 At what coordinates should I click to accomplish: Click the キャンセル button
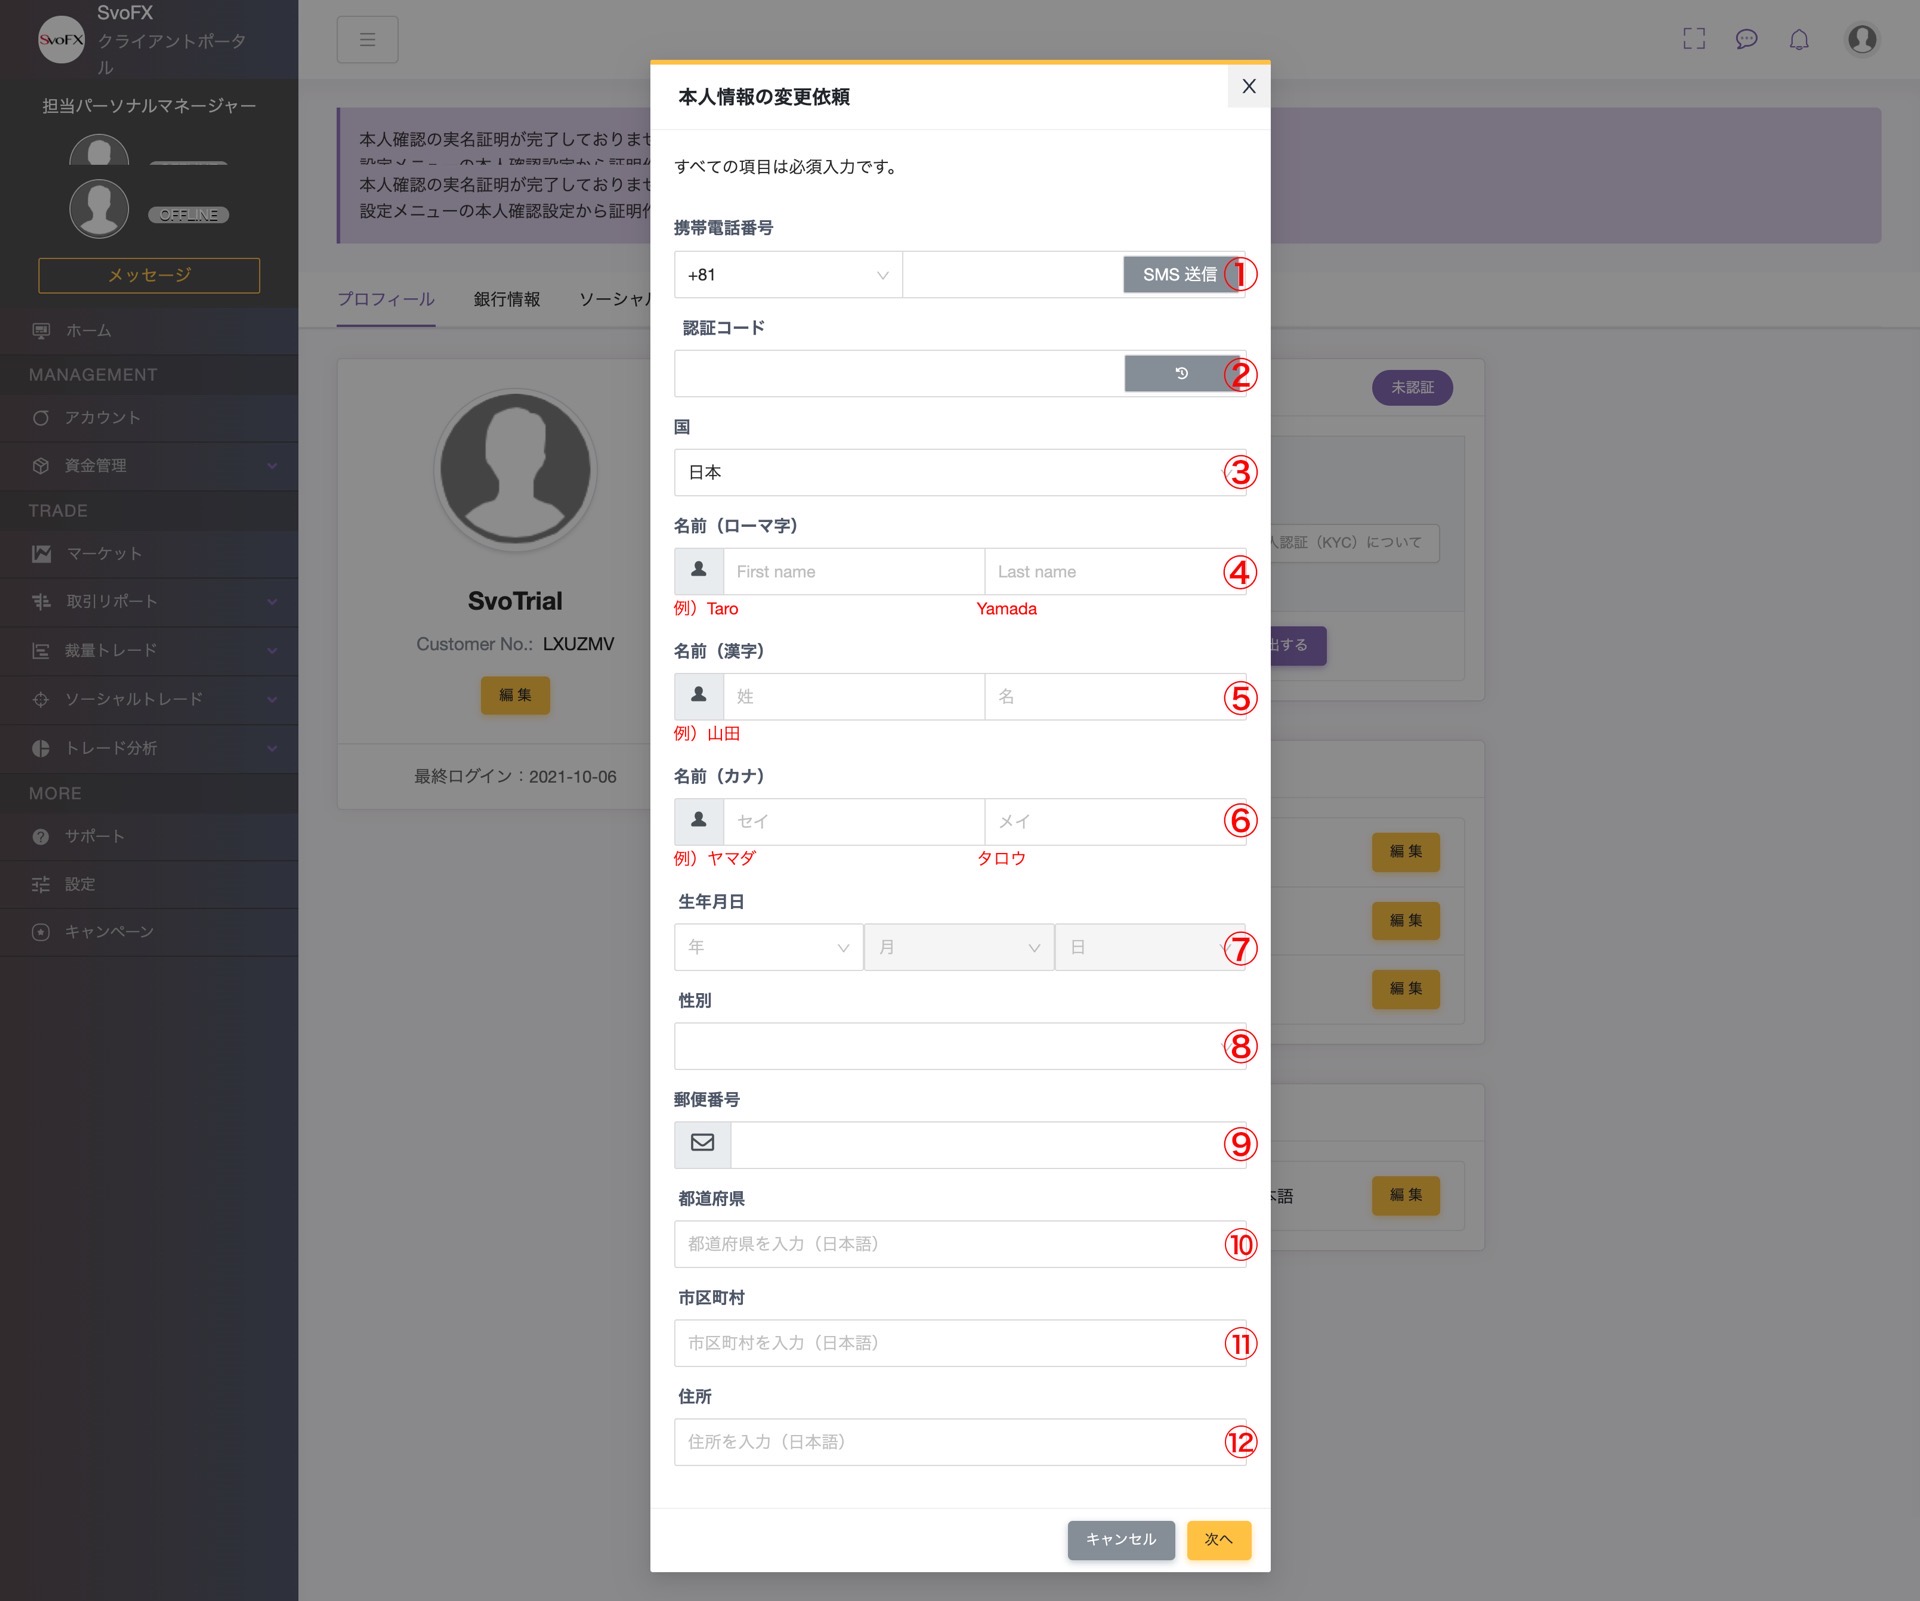pyautogui.click(x=1121, y=1540)
